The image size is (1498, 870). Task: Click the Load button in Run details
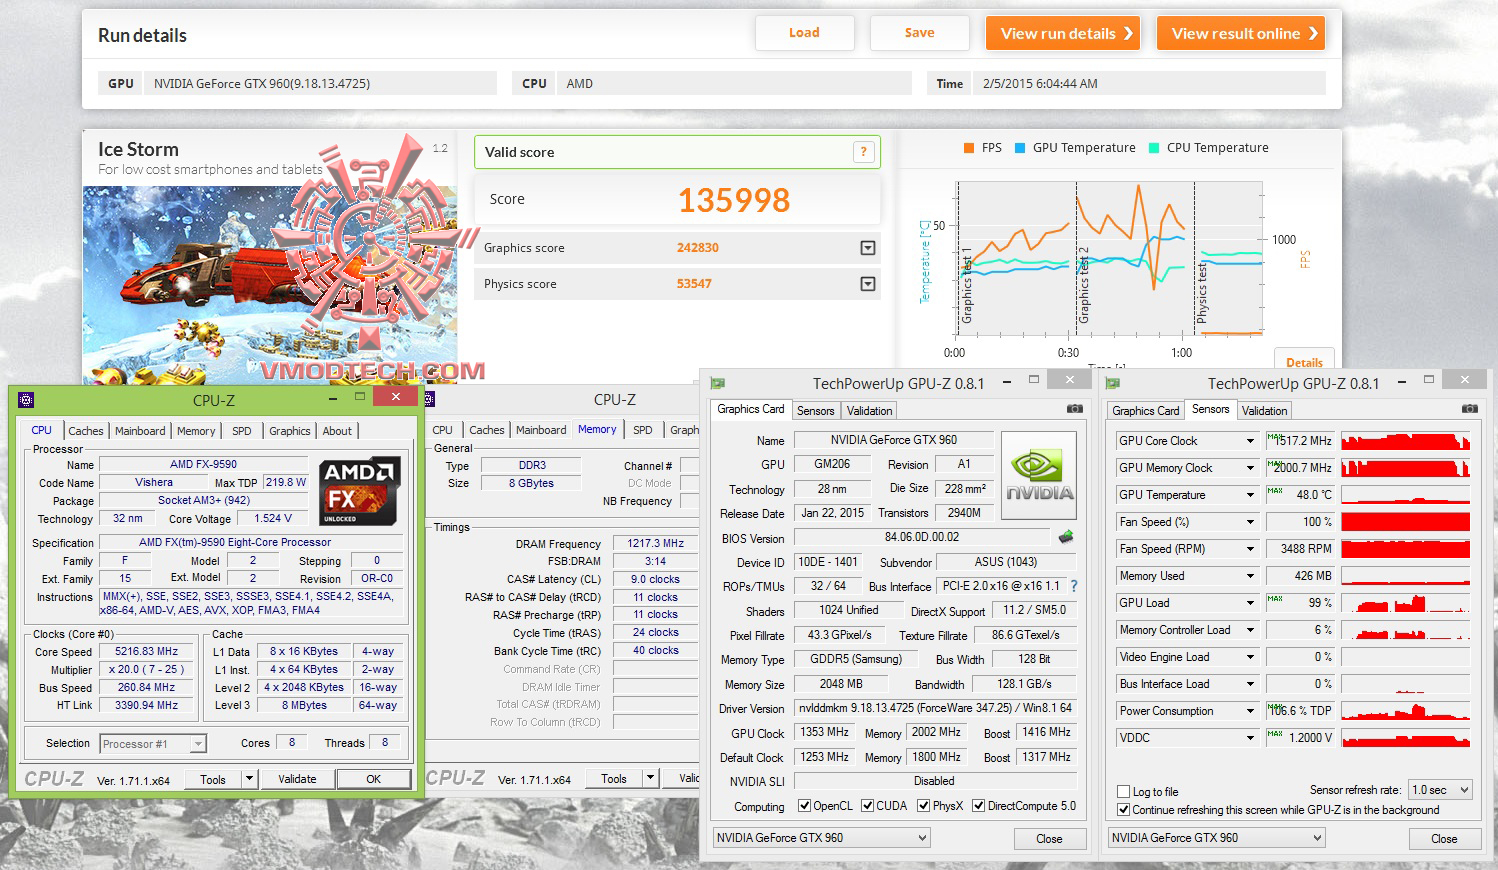point(804,33)
